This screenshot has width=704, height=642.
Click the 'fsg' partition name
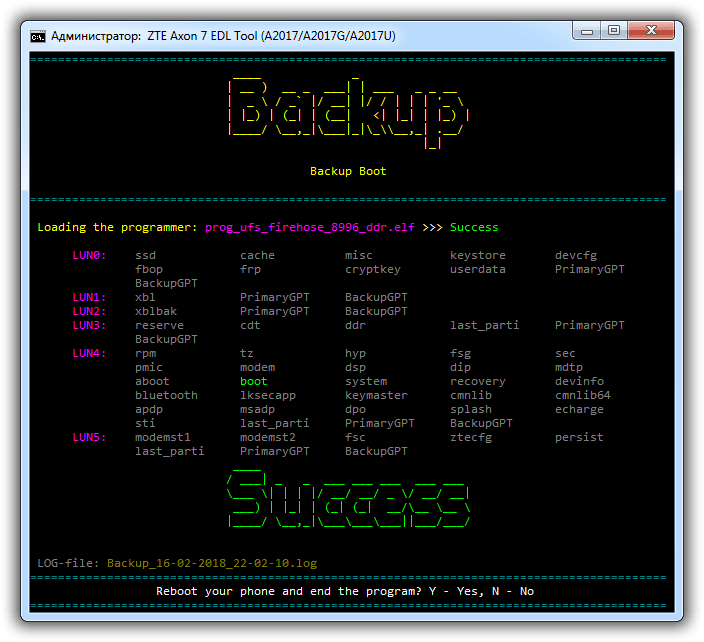pos(461,353)
